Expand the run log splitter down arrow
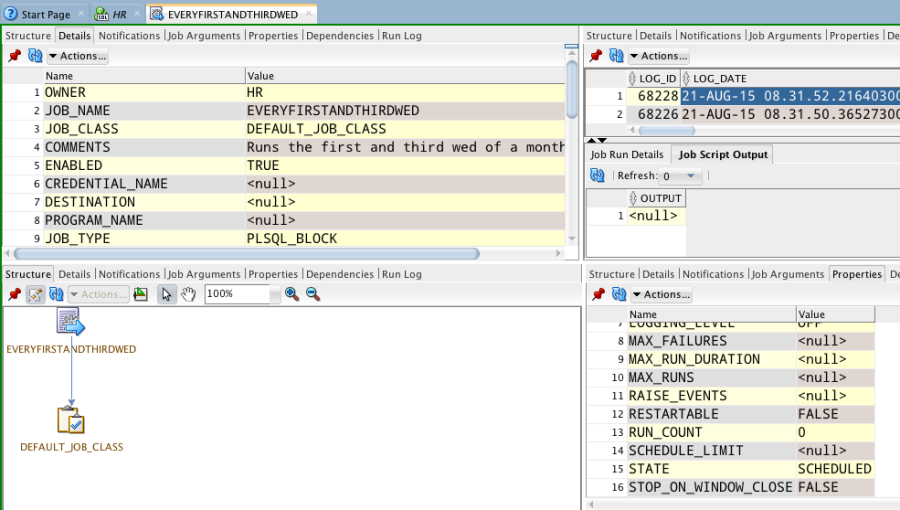This screenshot has width=900, height=510. click(x=602, y=141)
